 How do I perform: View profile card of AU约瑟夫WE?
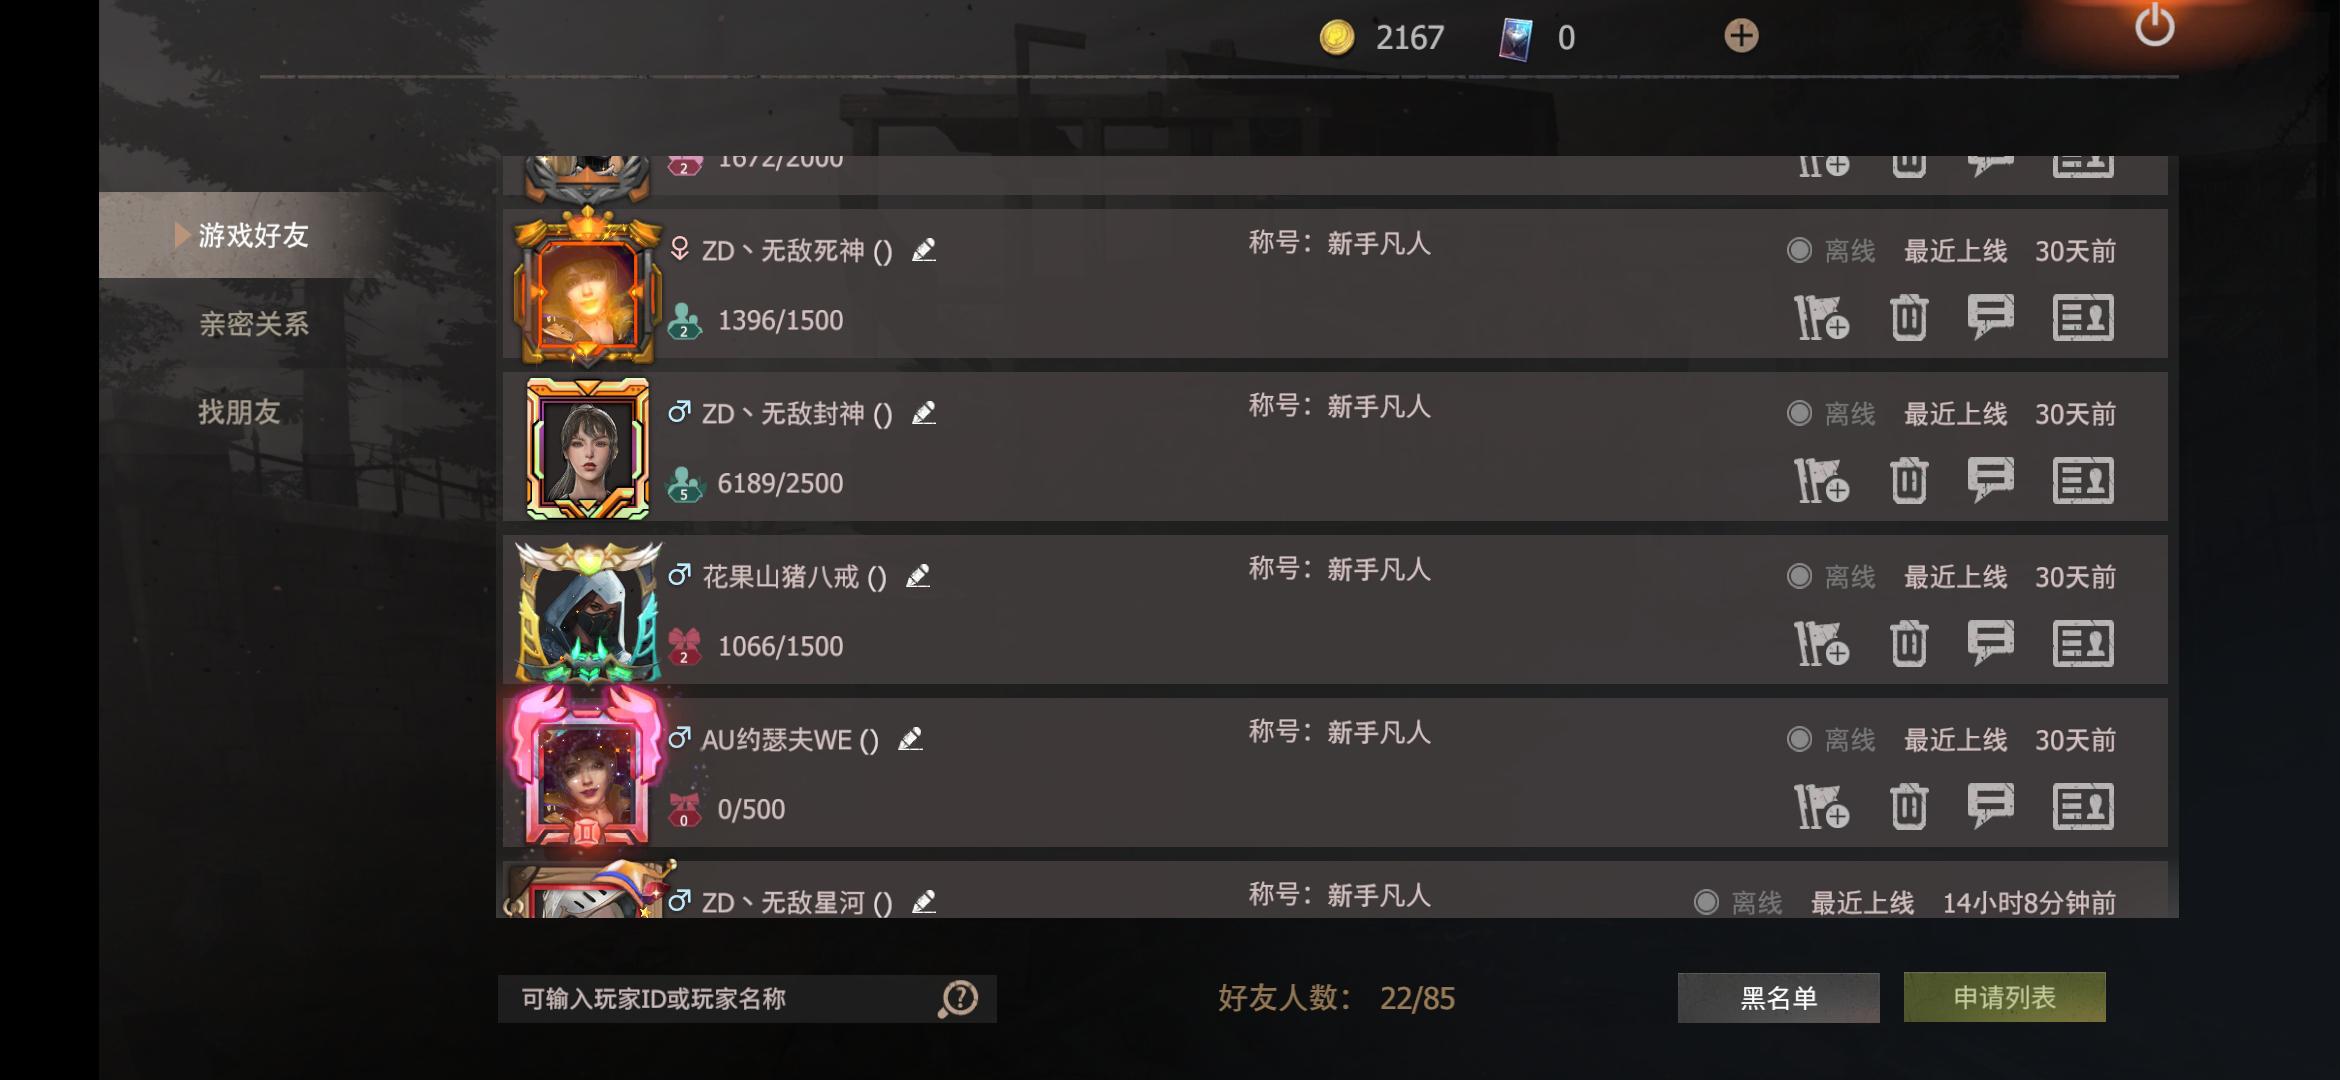[x=2083, y=807]
